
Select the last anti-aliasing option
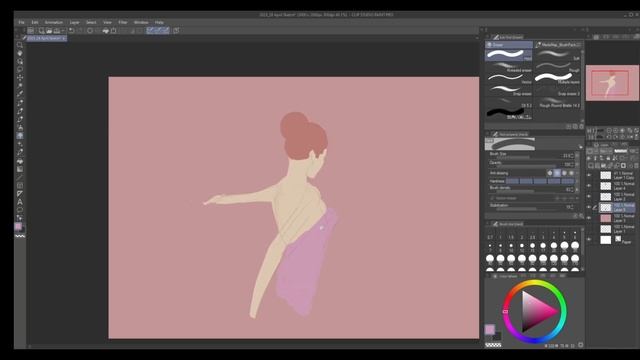(x=571, y=173)
